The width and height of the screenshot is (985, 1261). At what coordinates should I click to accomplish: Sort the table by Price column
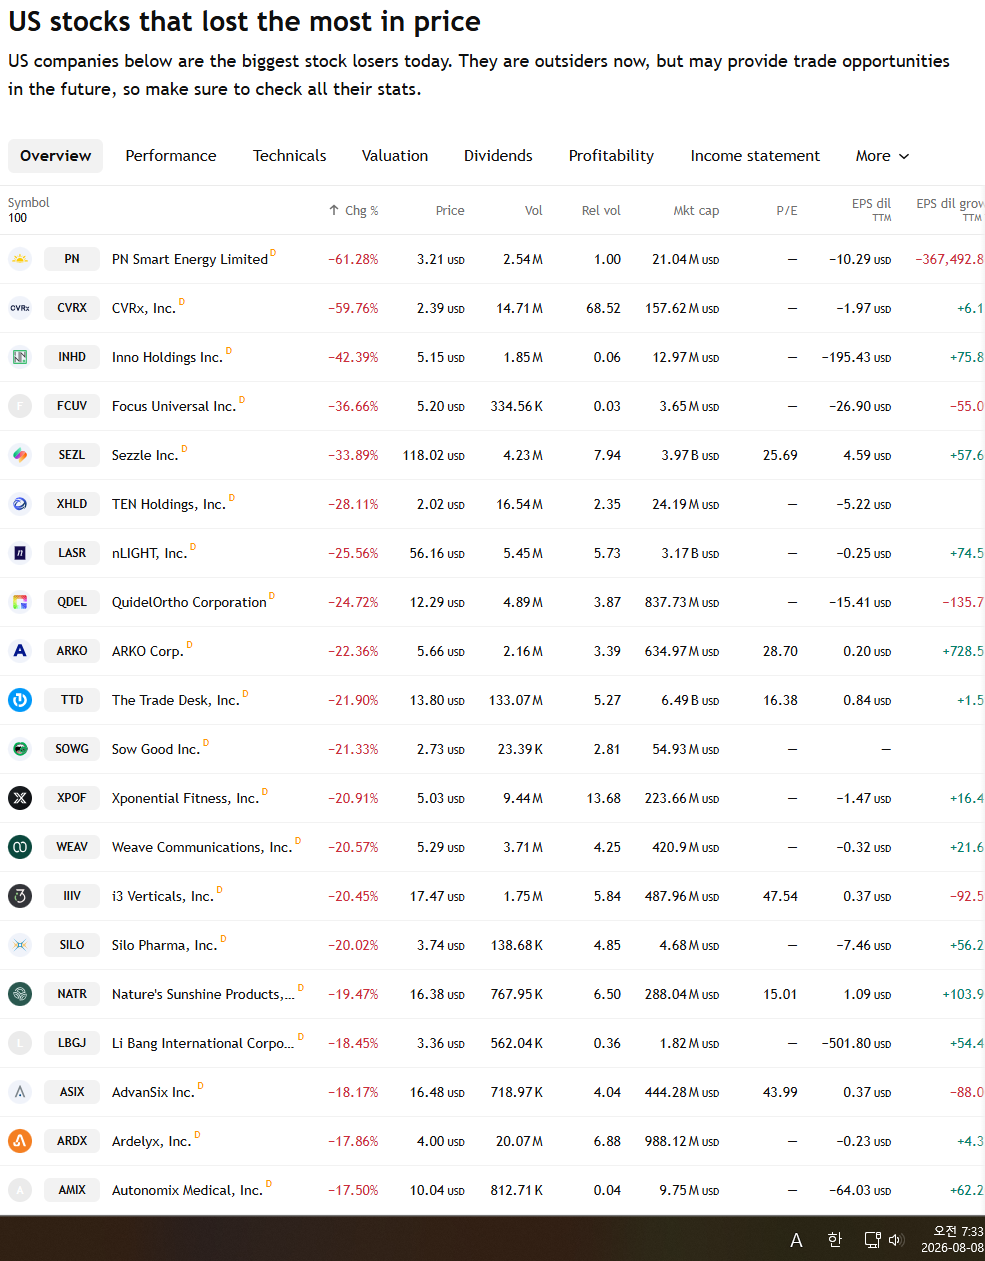[x=450, y=211]
